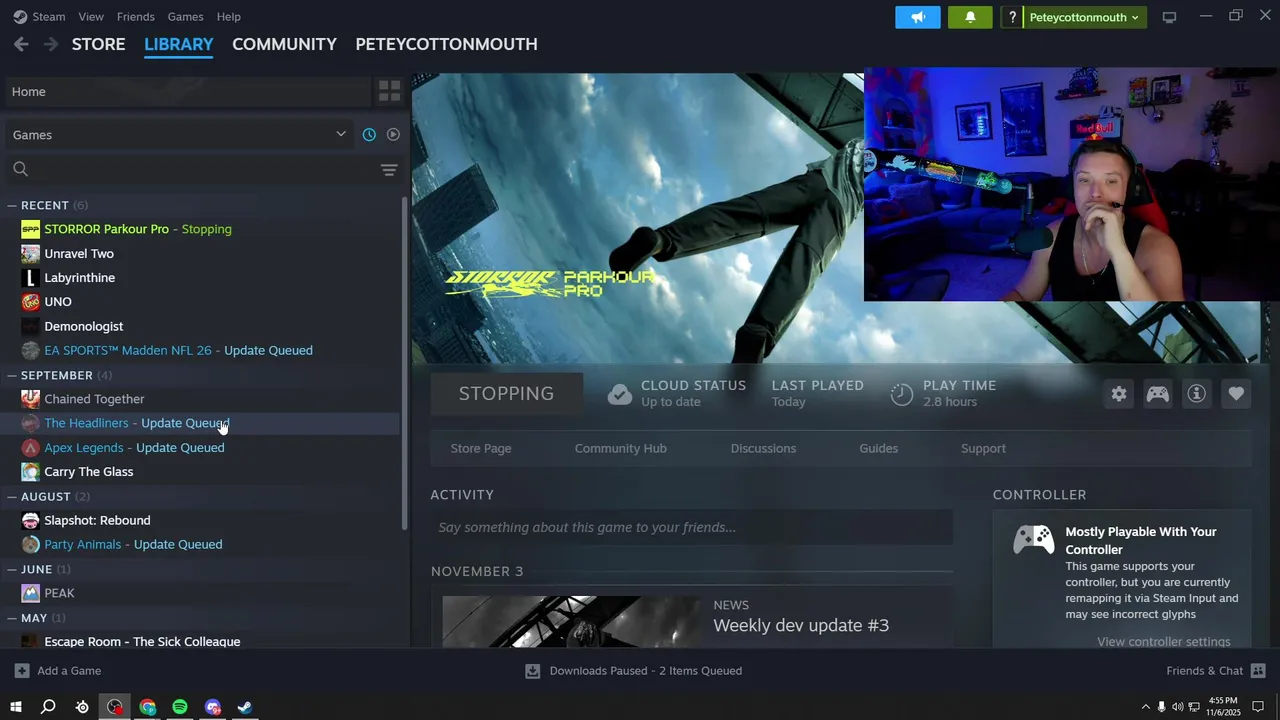Open game settings gear icon
This screenshot has height=720, width=1280.
[1119, 394]
